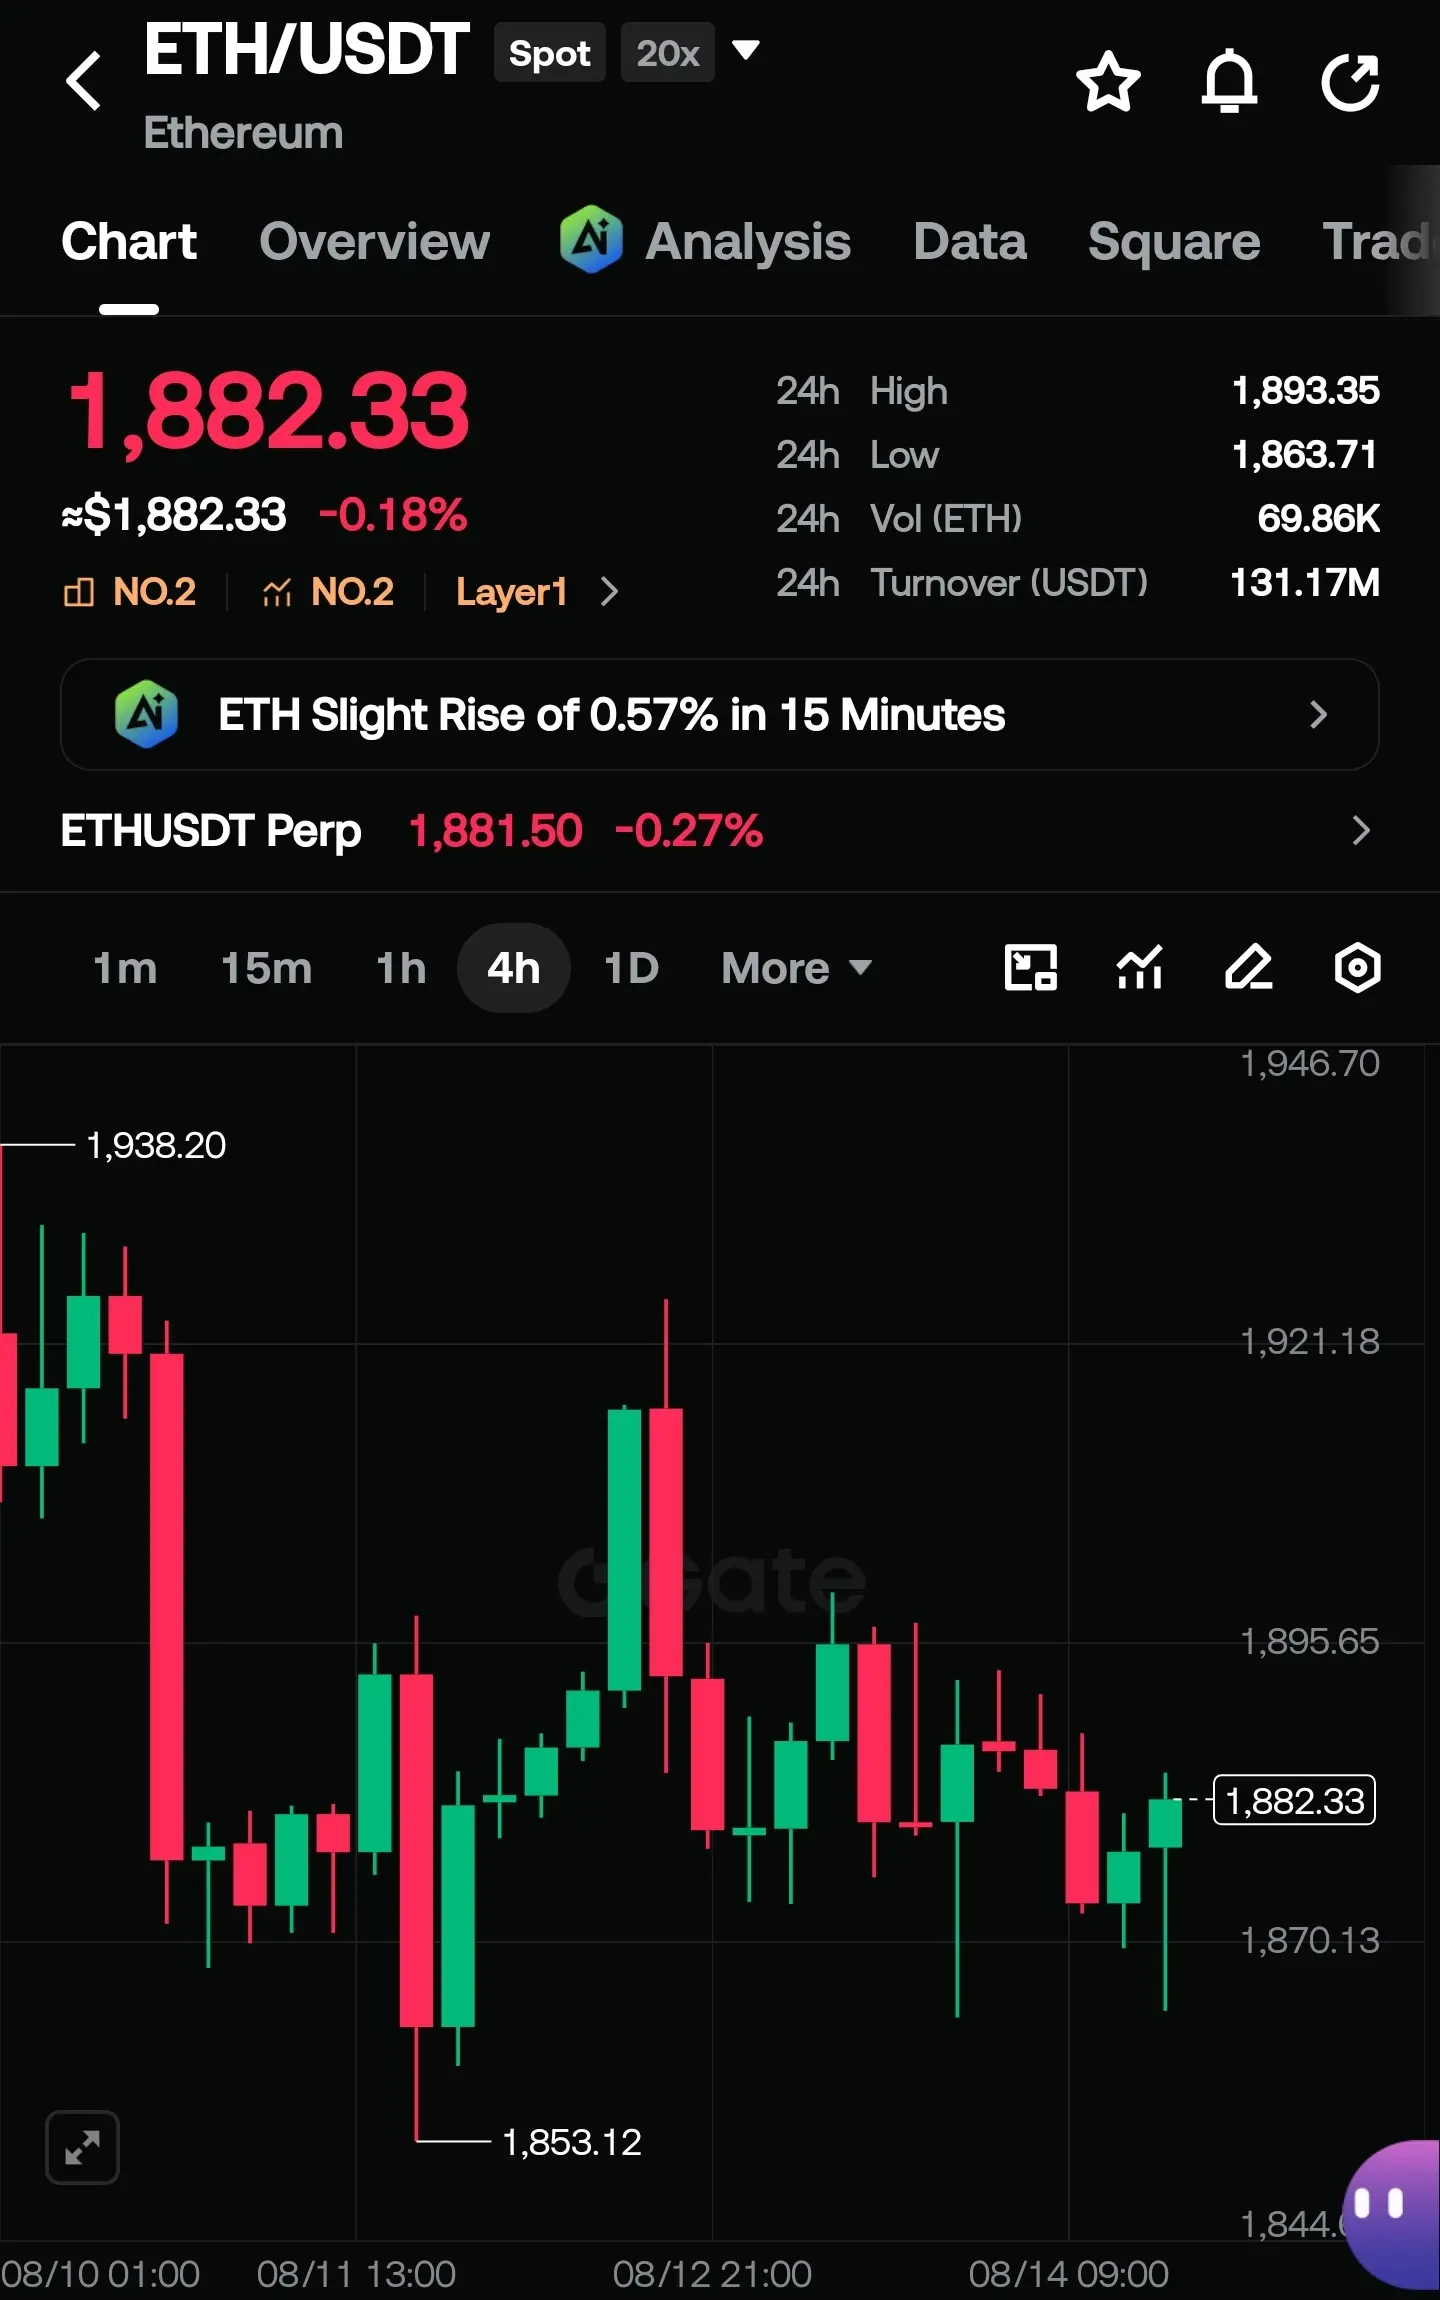Tap the 1,895.65 price axis label
Image resolution: width=1440 pixels, height=2300 pixels.
(x=1310, y=1641)
